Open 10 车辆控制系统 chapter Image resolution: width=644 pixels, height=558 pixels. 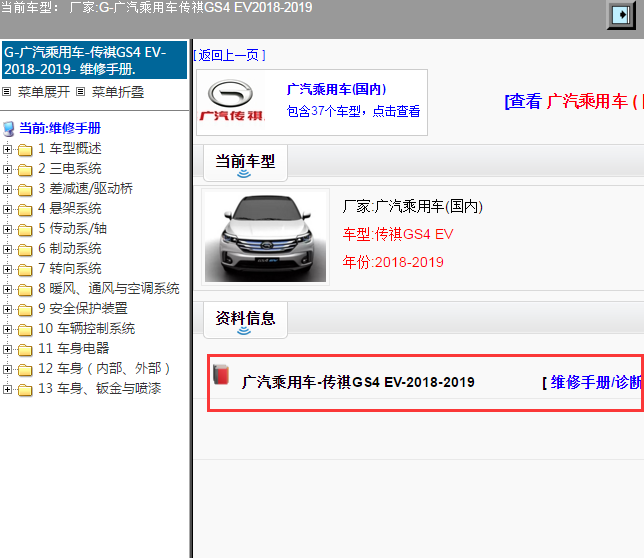pos(87,328)
